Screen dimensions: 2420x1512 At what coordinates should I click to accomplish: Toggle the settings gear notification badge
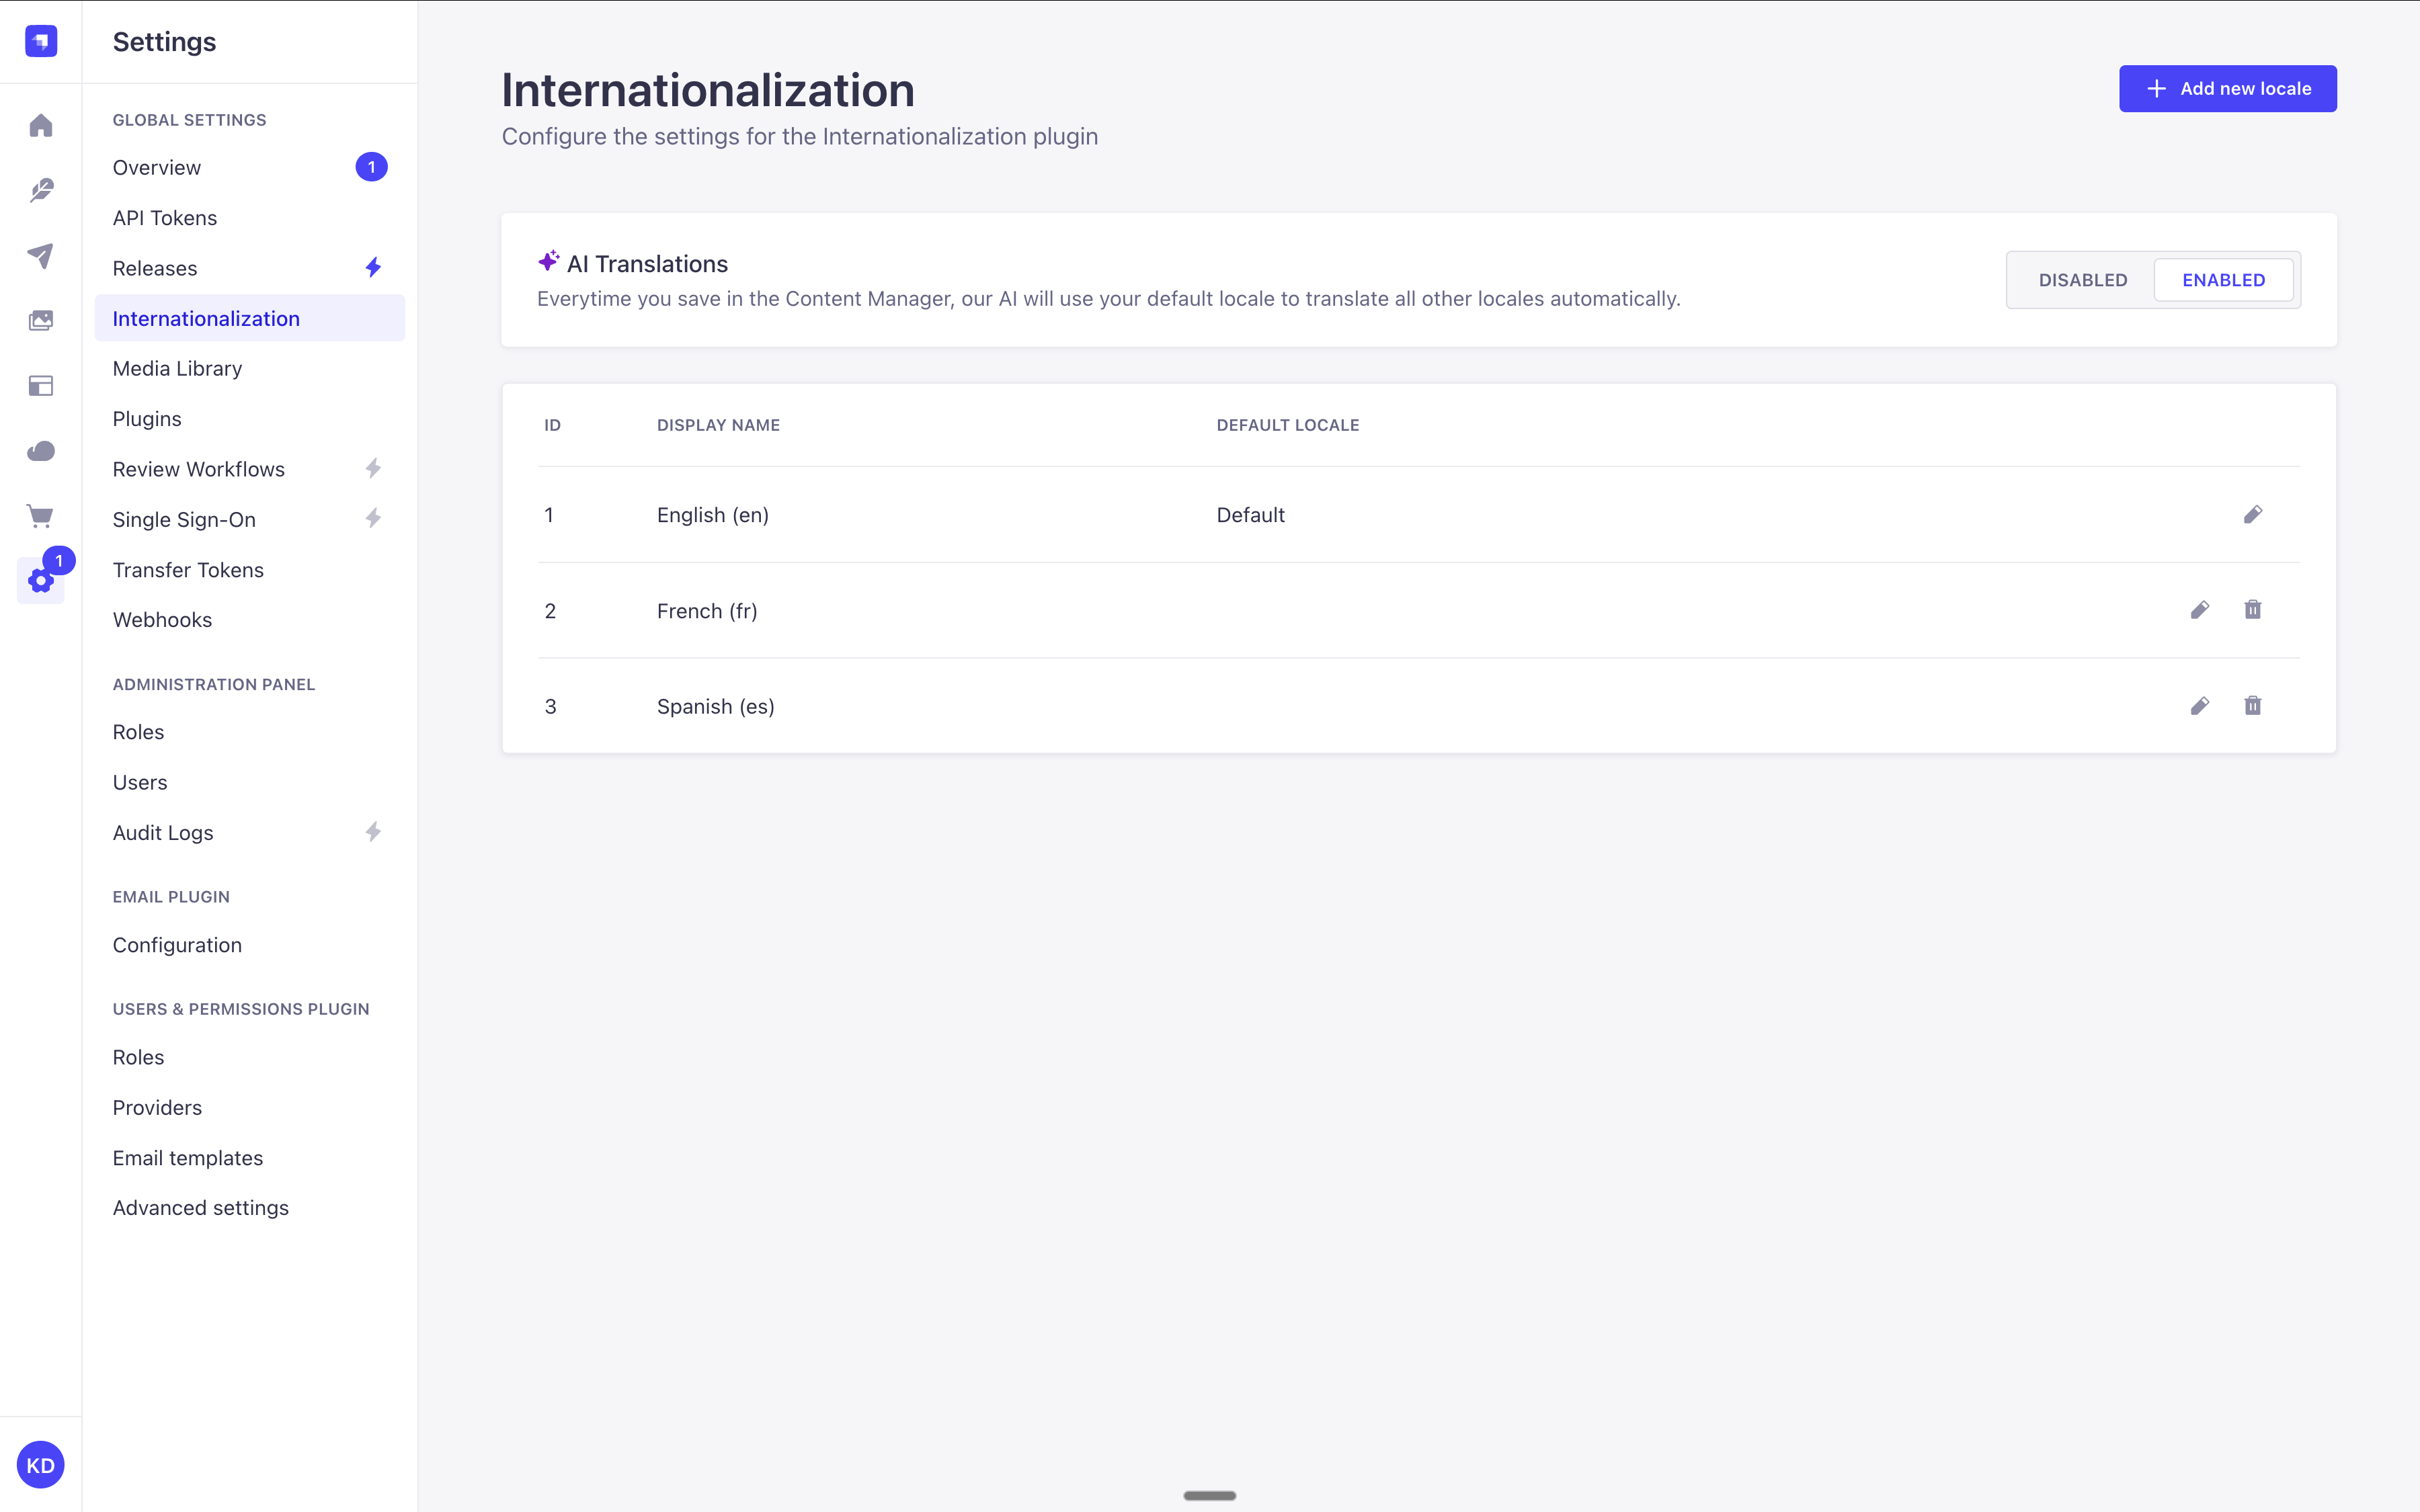pos(58,561)
